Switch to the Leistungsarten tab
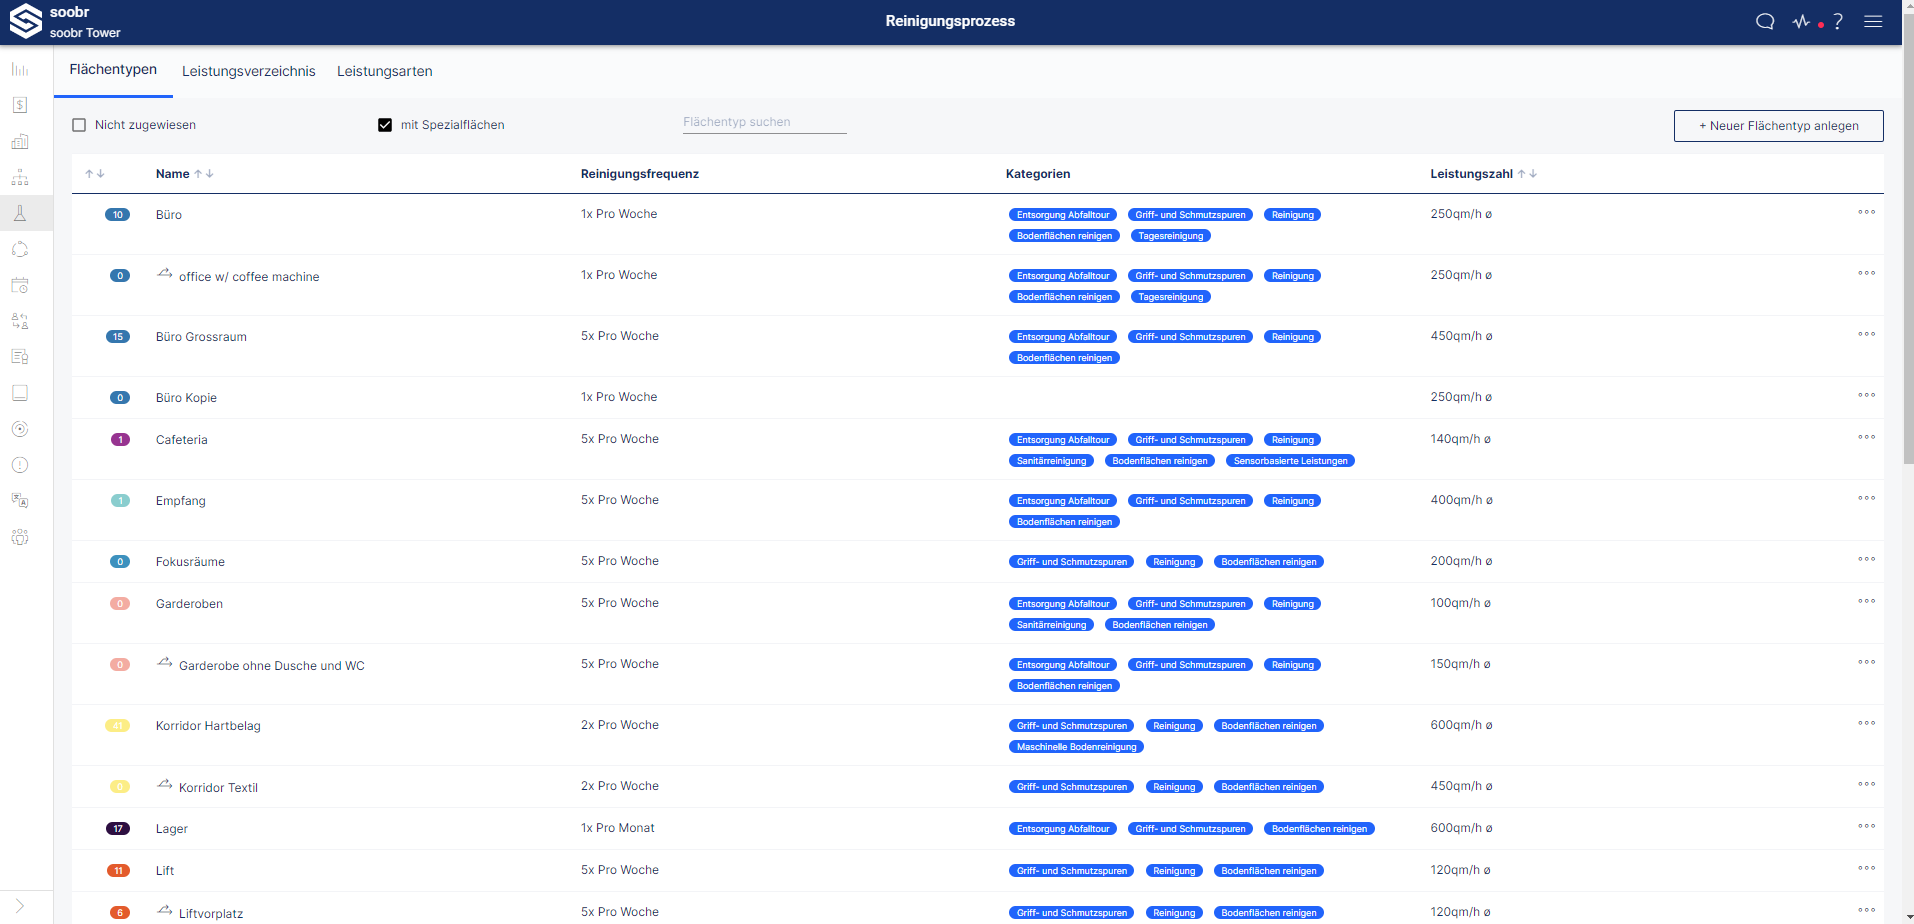This screenshot has width=1914, height=924. pyautogui.click(x=385, y=71)
